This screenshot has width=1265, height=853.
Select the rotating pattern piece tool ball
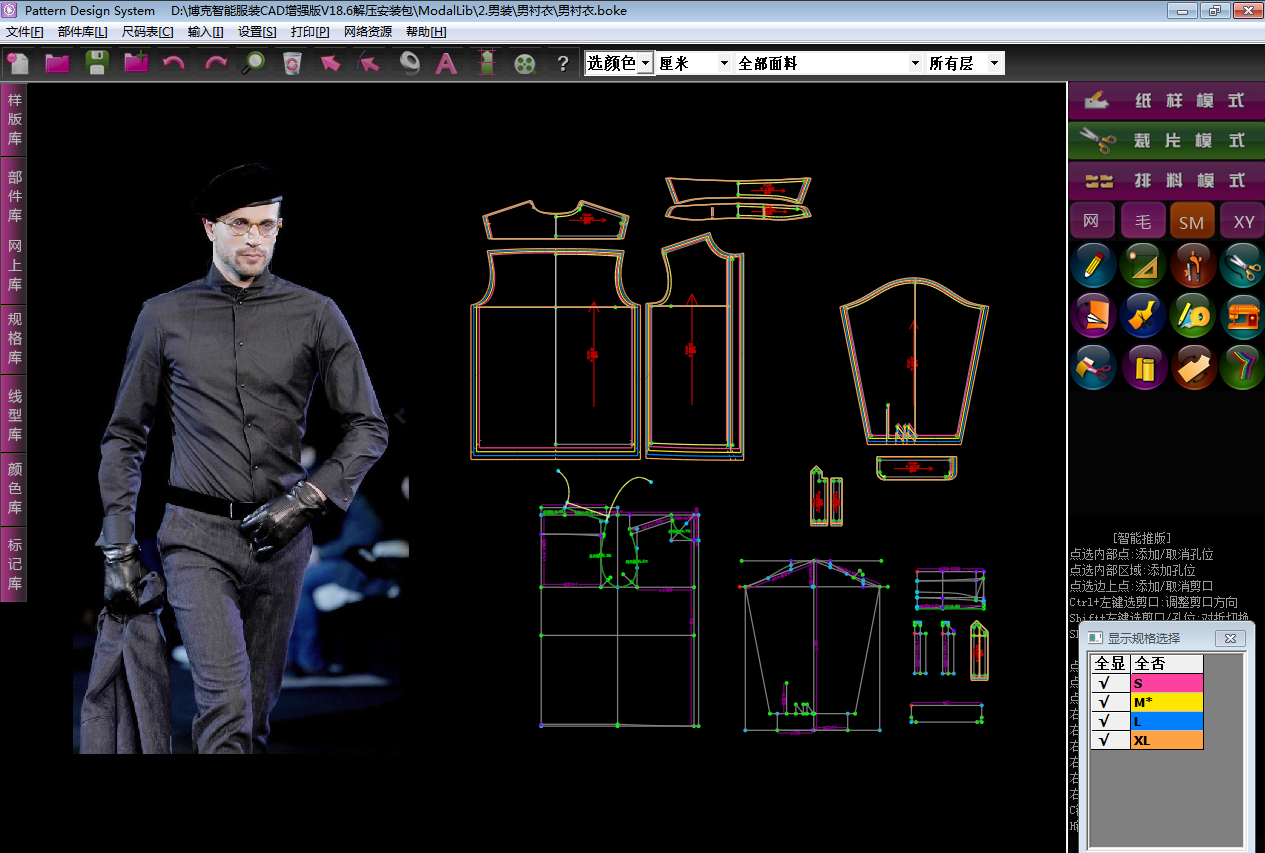1193,367
